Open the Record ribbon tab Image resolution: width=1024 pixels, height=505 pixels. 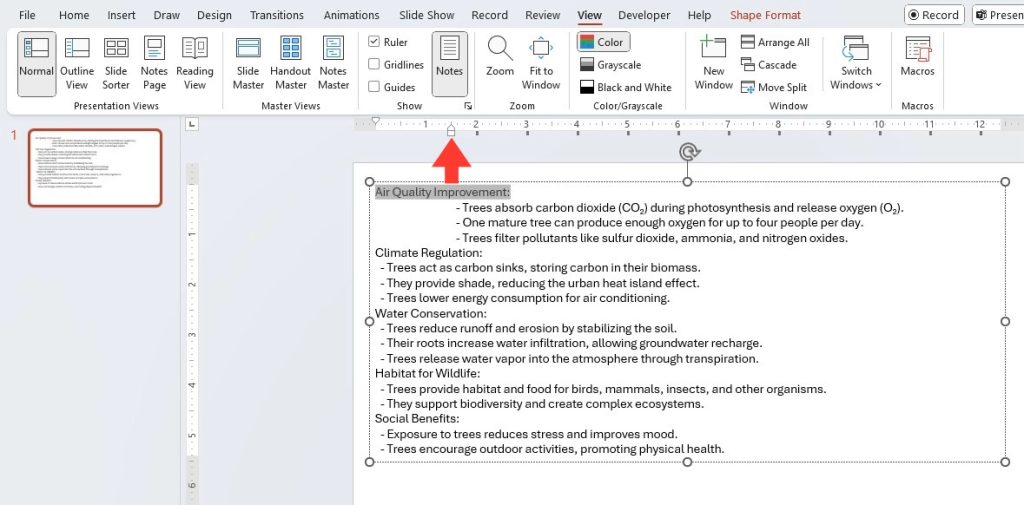tap(489, 15)
